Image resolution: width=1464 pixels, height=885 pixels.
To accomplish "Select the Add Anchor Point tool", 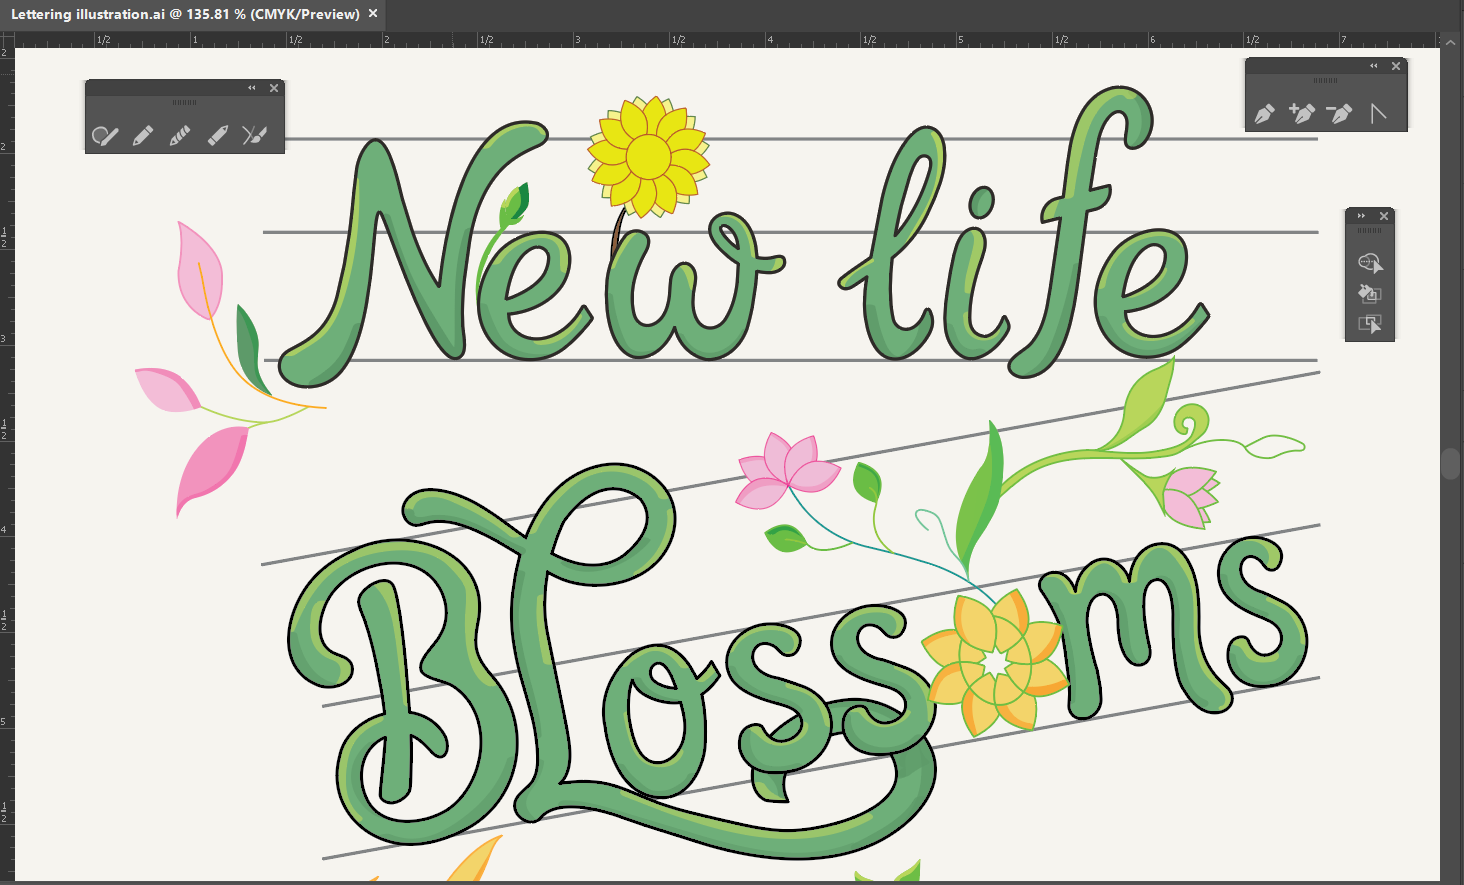I will pyautogui.click(x=1302, y=113).
